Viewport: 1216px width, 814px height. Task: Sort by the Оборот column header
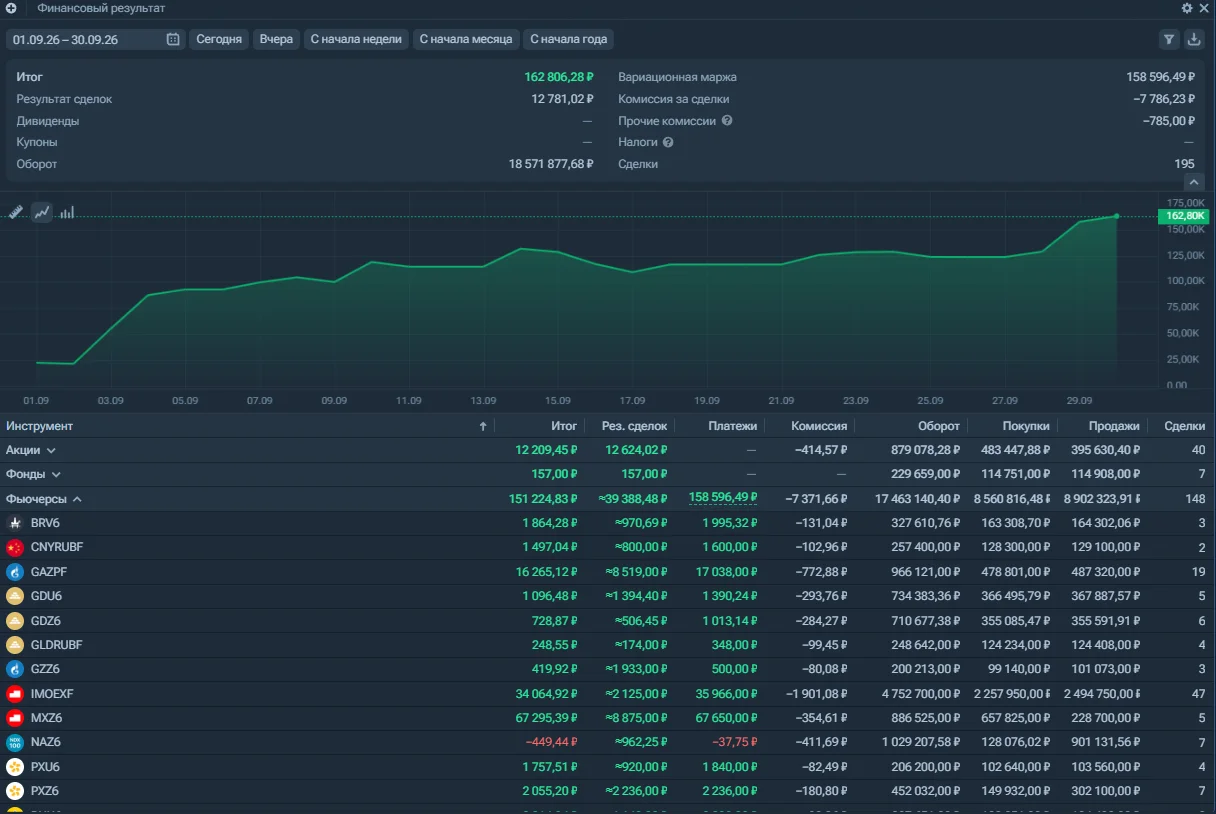coord(939,426)
